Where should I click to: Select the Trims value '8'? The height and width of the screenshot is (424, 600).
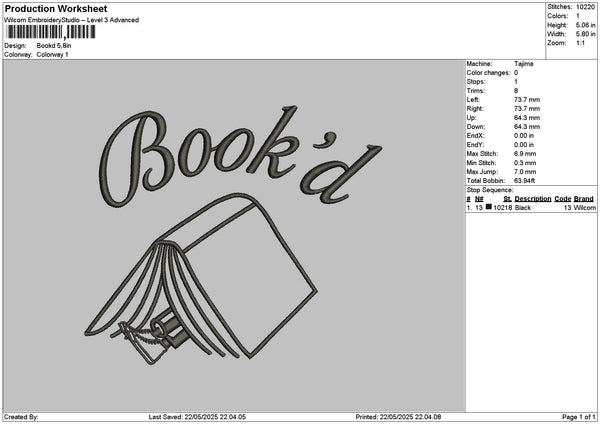click(516, 91)
